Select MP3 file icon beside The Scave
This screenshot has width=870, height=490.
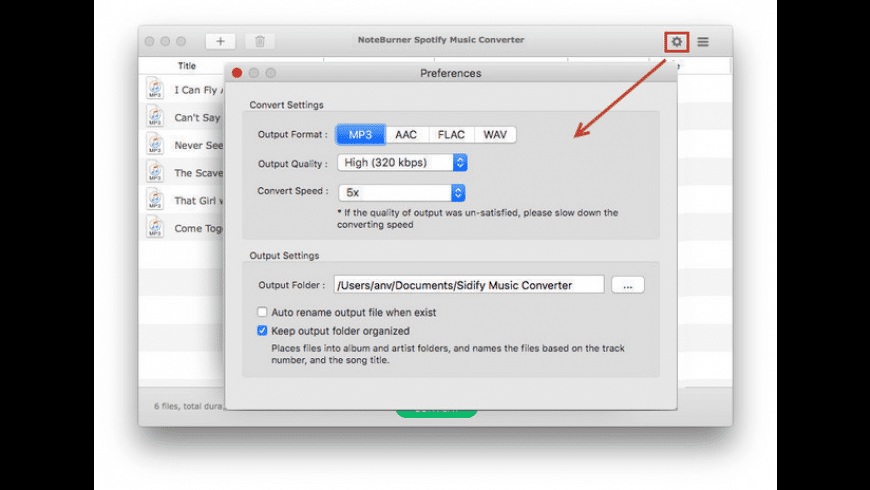point(155,172)
